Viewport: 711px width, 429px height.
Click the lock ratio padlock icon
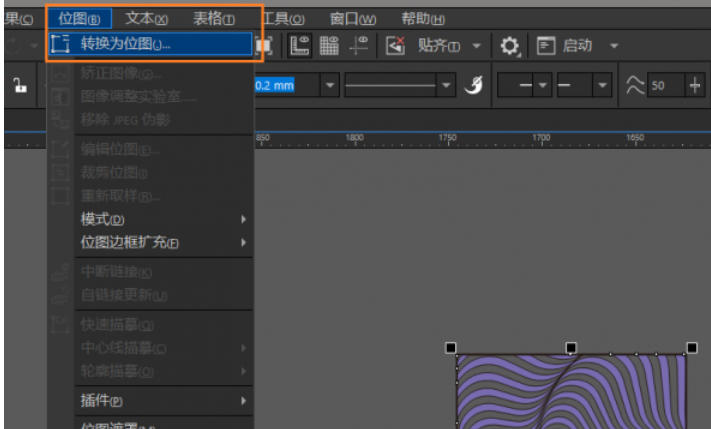(x=18, y=86)
